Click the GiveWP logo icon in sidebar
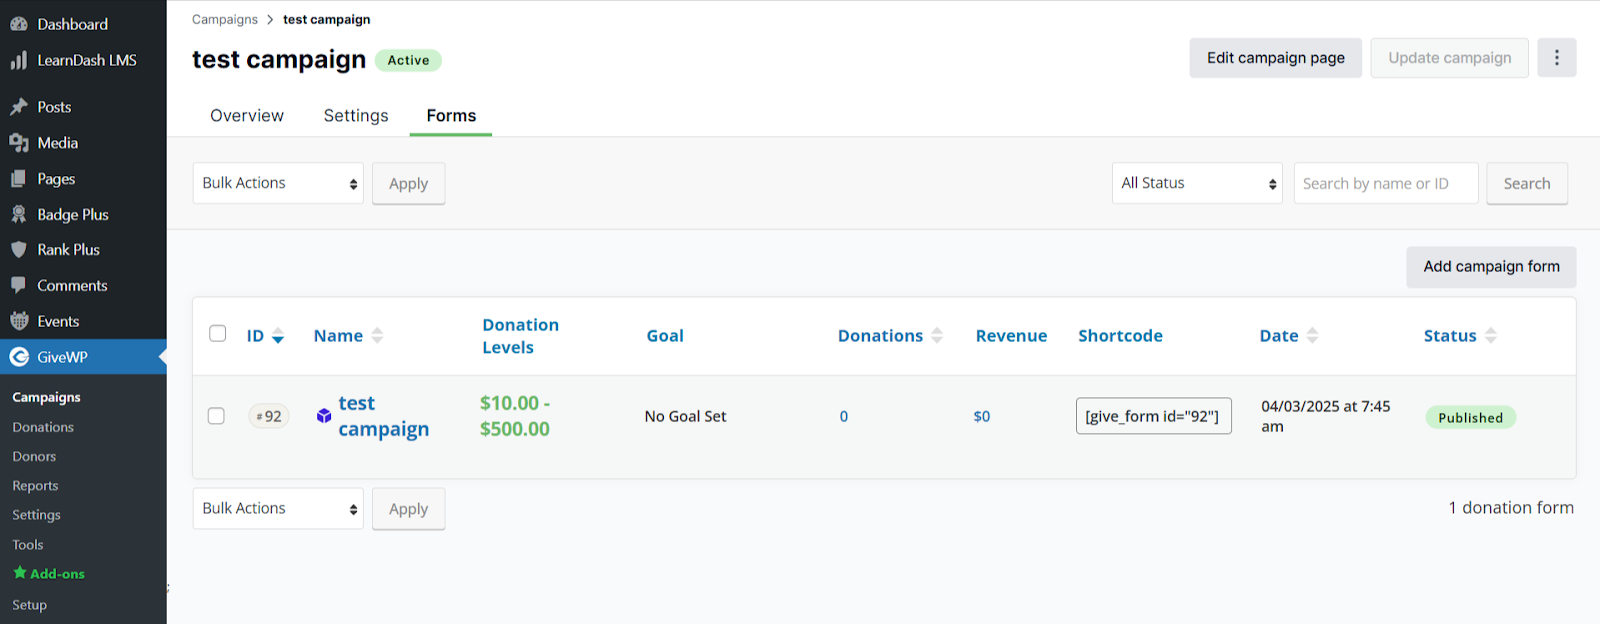The height and width of the screenshot is (624, 1600). click(19, 357)
